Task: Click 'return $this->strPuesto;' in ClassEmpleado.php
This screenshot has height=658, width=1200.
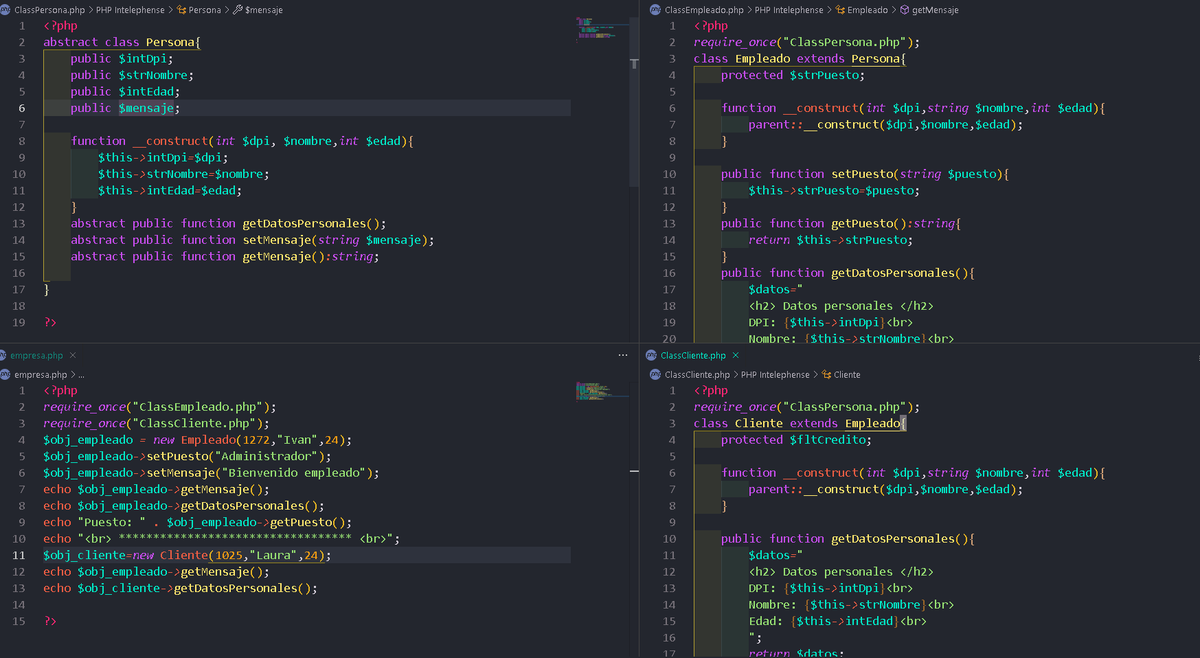Action: pyautogui.click(x=831, y=240)
